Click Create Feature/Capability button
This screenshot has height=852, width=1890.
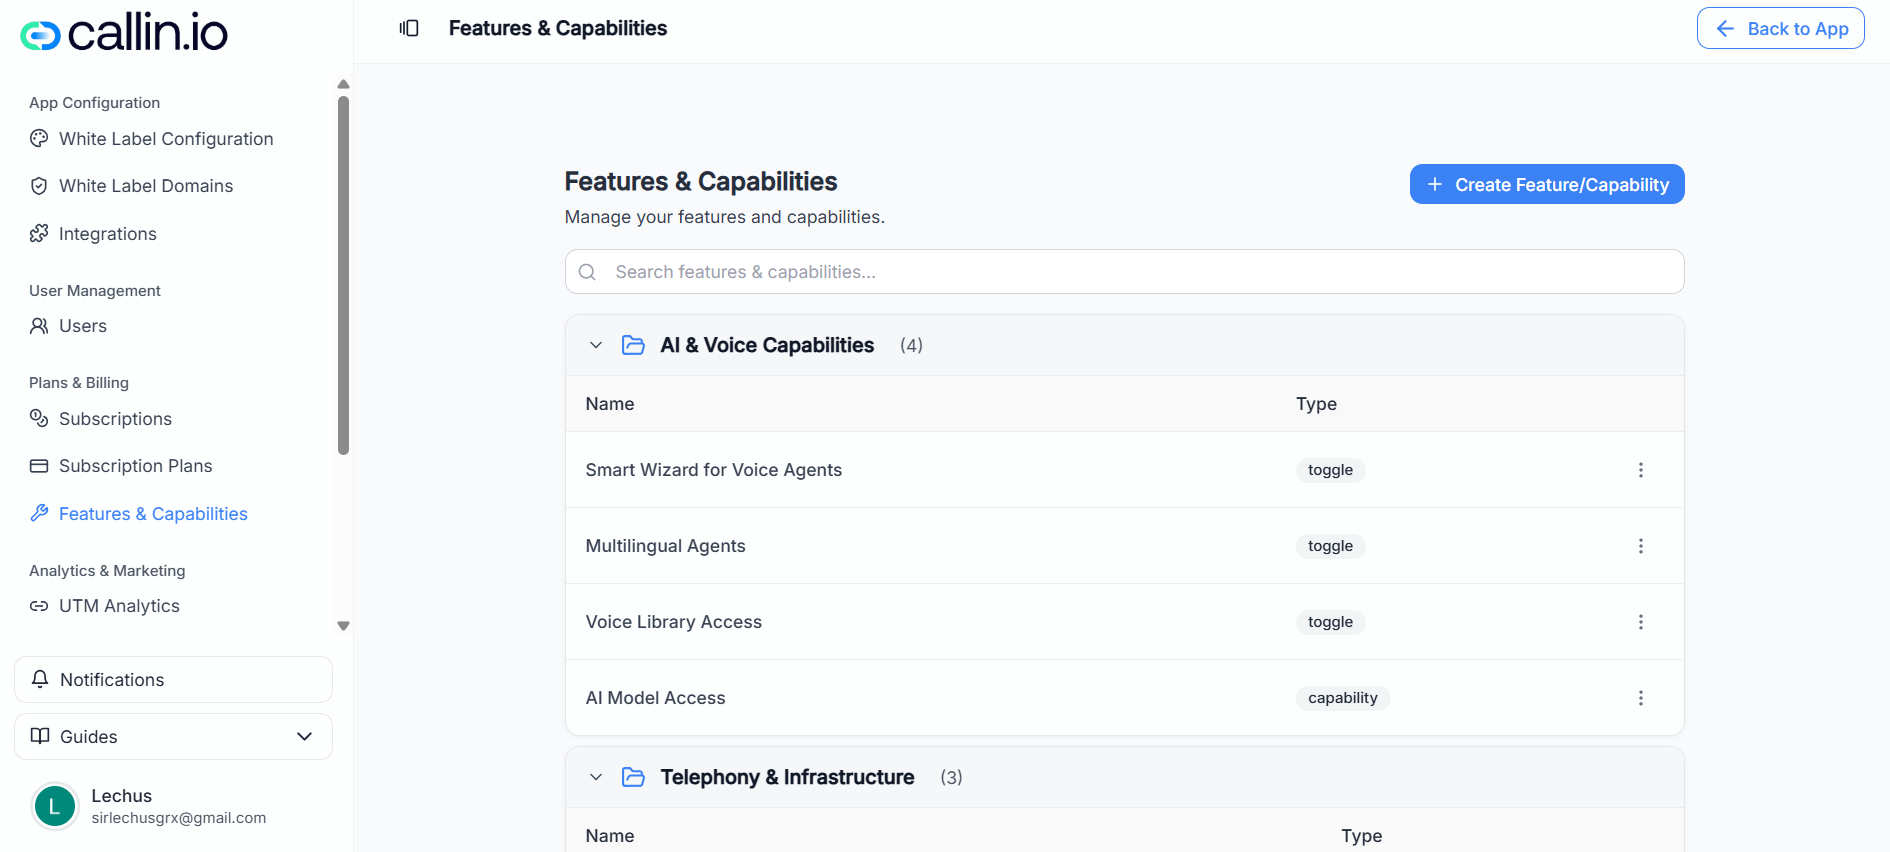point(1547,184)
